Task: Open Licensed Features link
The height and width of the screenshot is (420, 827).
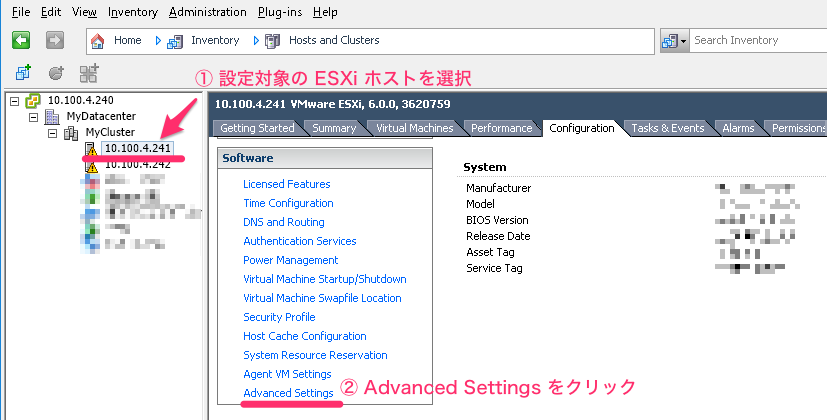Action: [x=287, y=184]
